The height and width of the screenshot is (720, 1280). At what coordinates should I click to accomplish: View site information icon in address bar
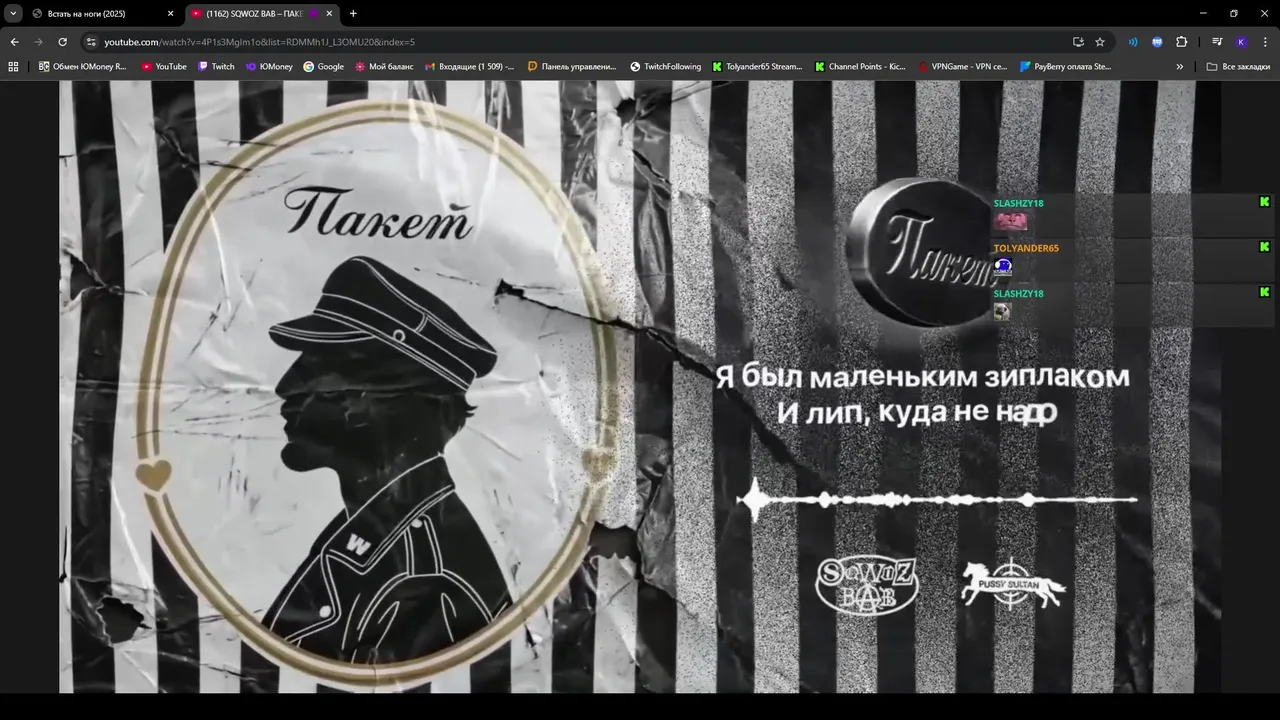[91, 42]
